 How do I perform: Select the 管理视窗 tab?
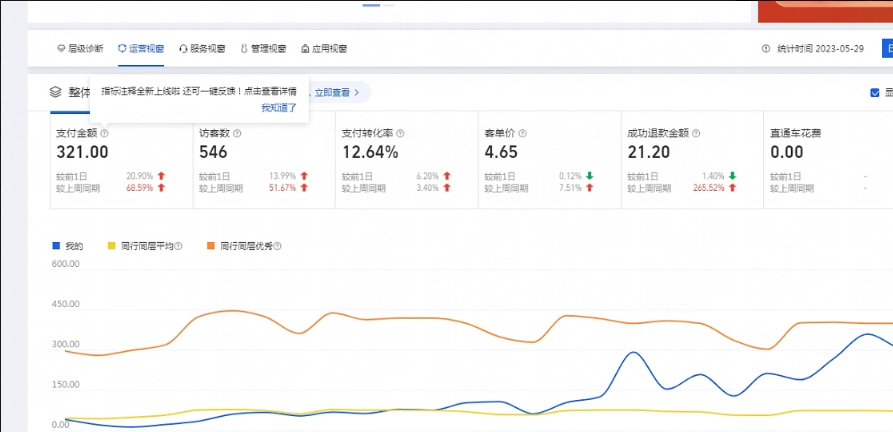tap(263, 48)
